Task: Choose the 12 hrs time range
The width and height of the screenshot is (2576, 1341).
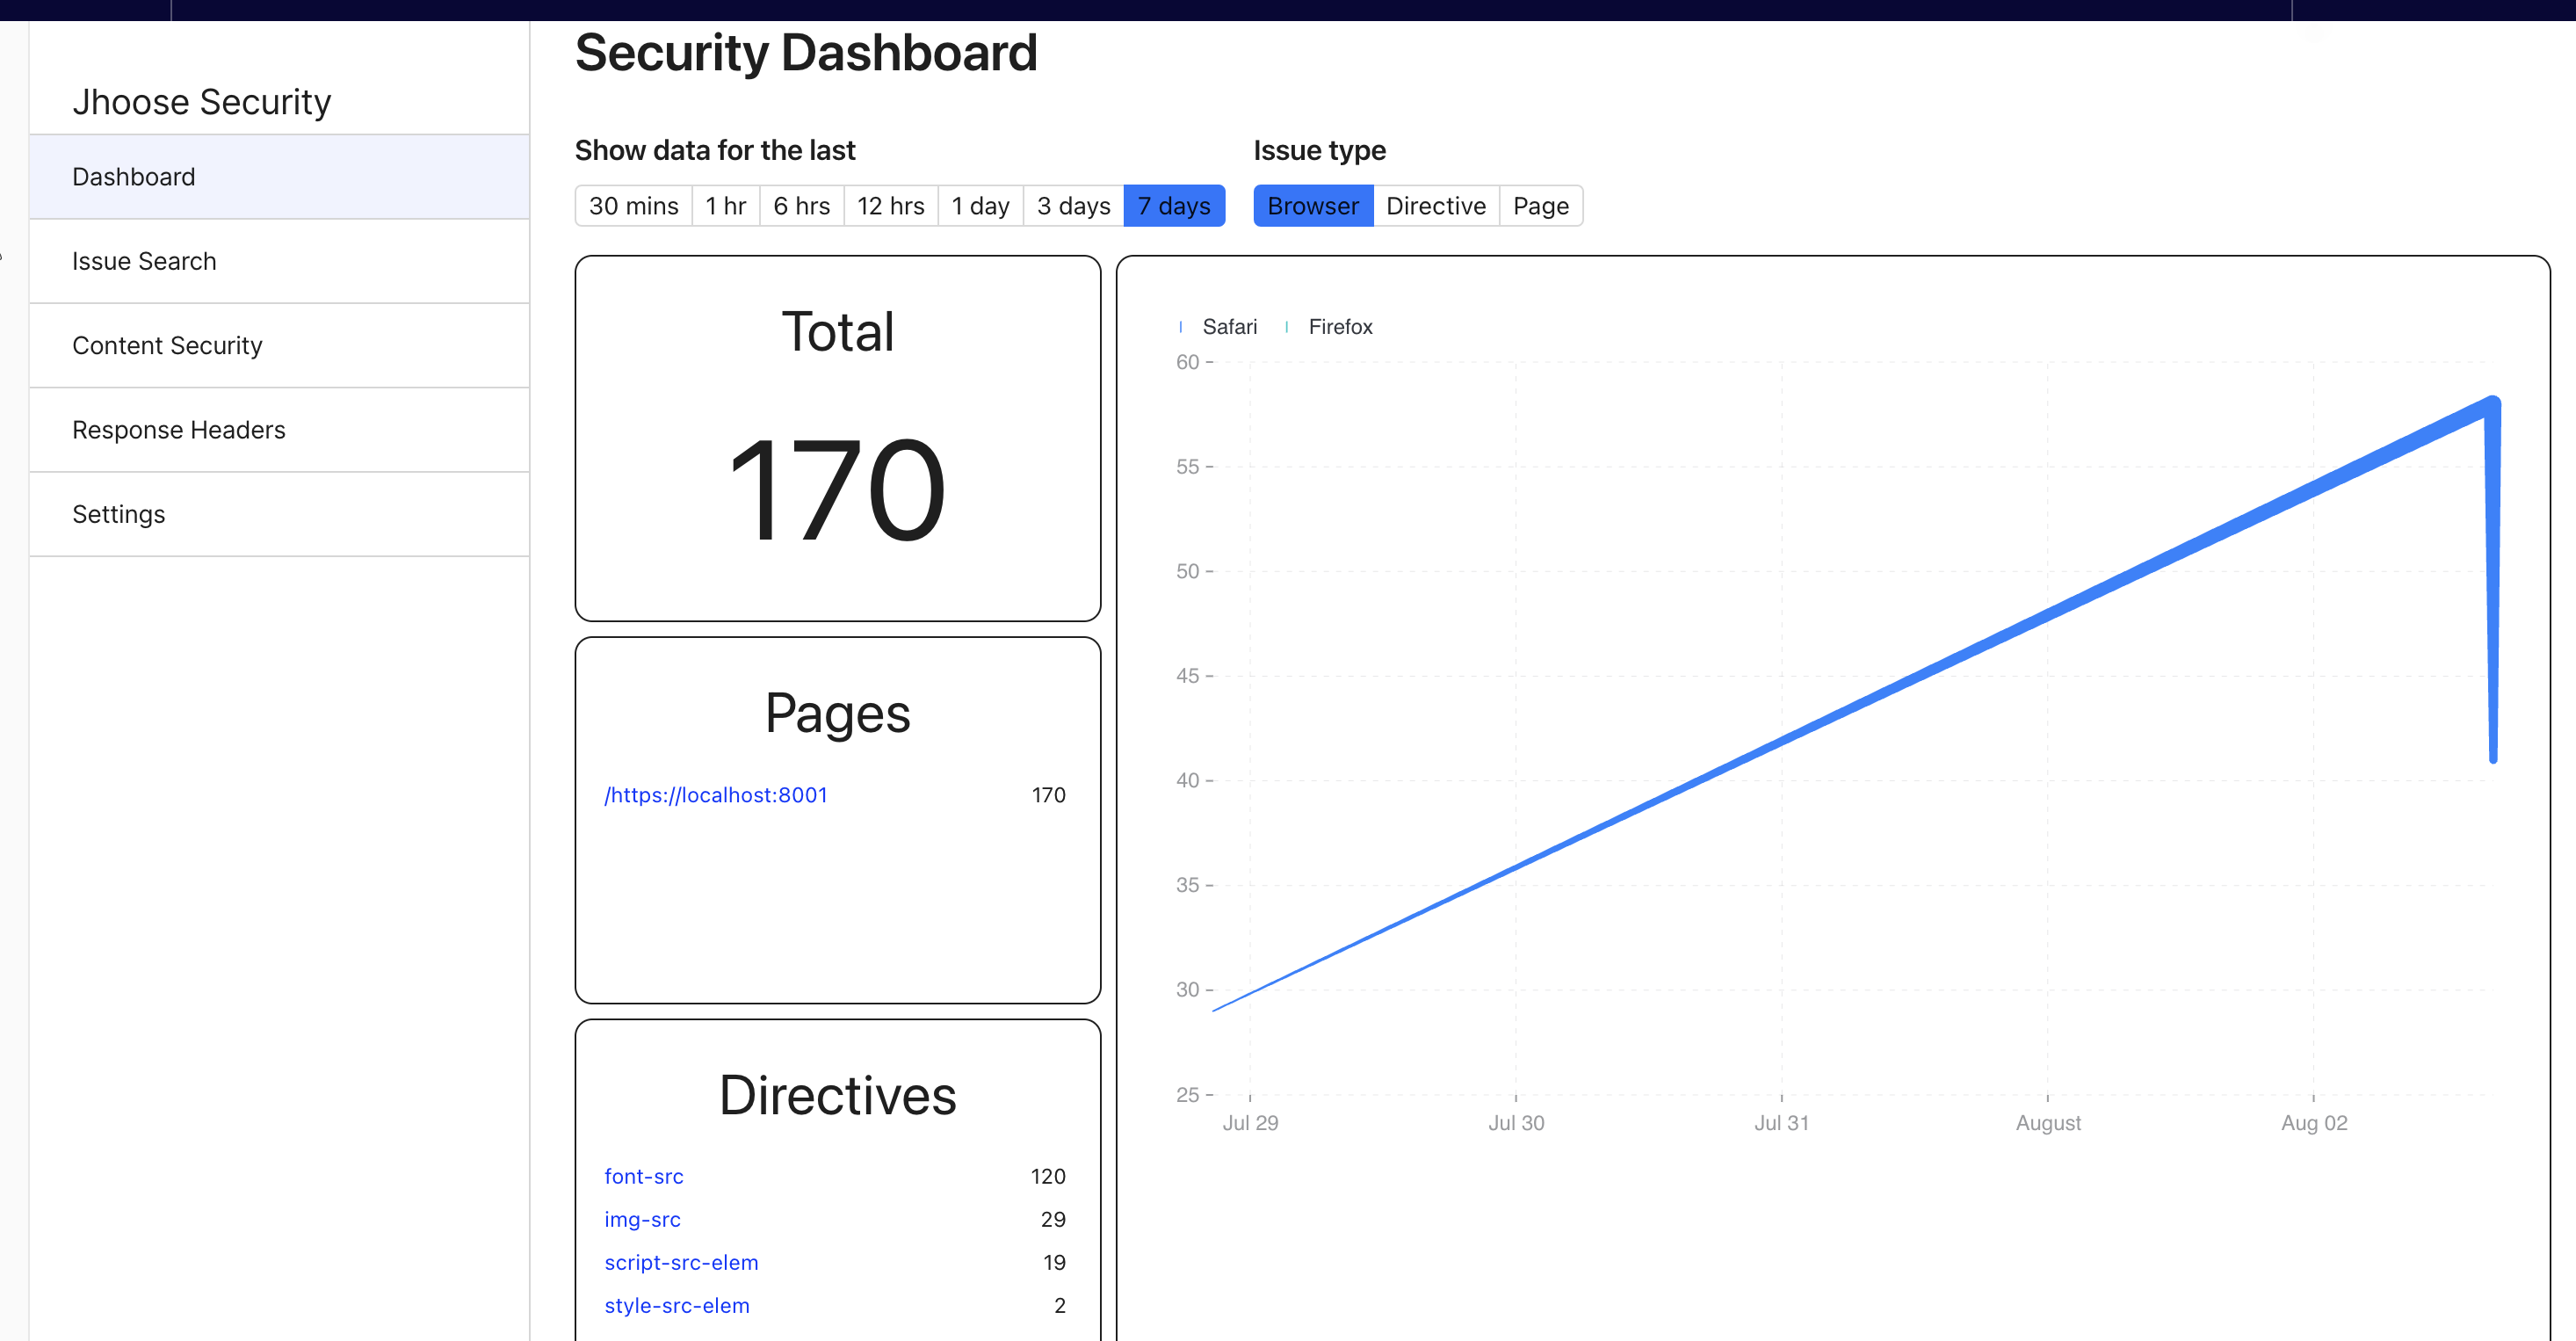Action: [x=890, y=206]
